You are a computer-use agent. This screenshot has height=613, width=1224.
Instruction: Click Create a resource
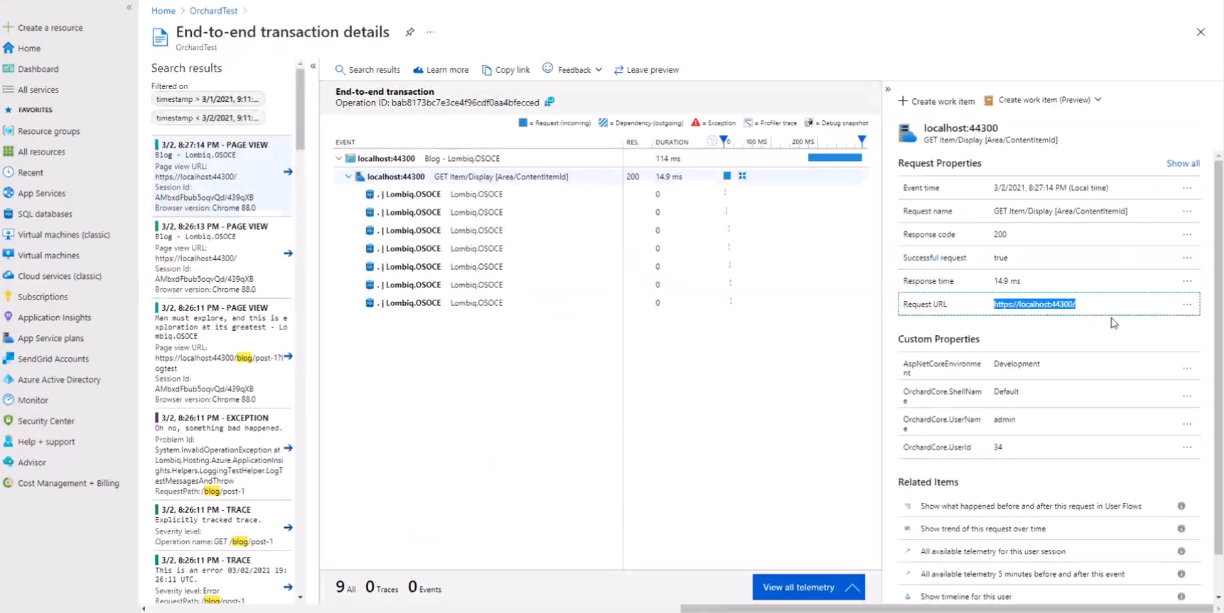point(50,27)
